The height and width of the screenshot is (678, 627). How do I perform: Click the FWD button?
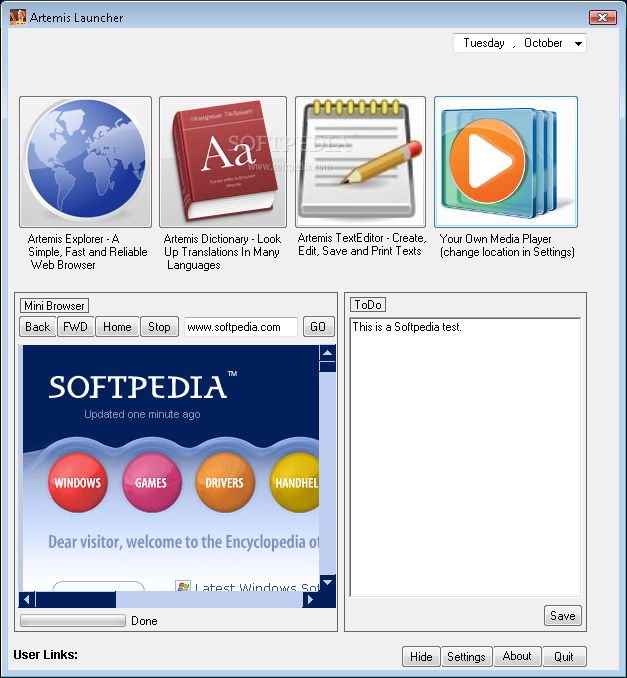click(76, 326)
